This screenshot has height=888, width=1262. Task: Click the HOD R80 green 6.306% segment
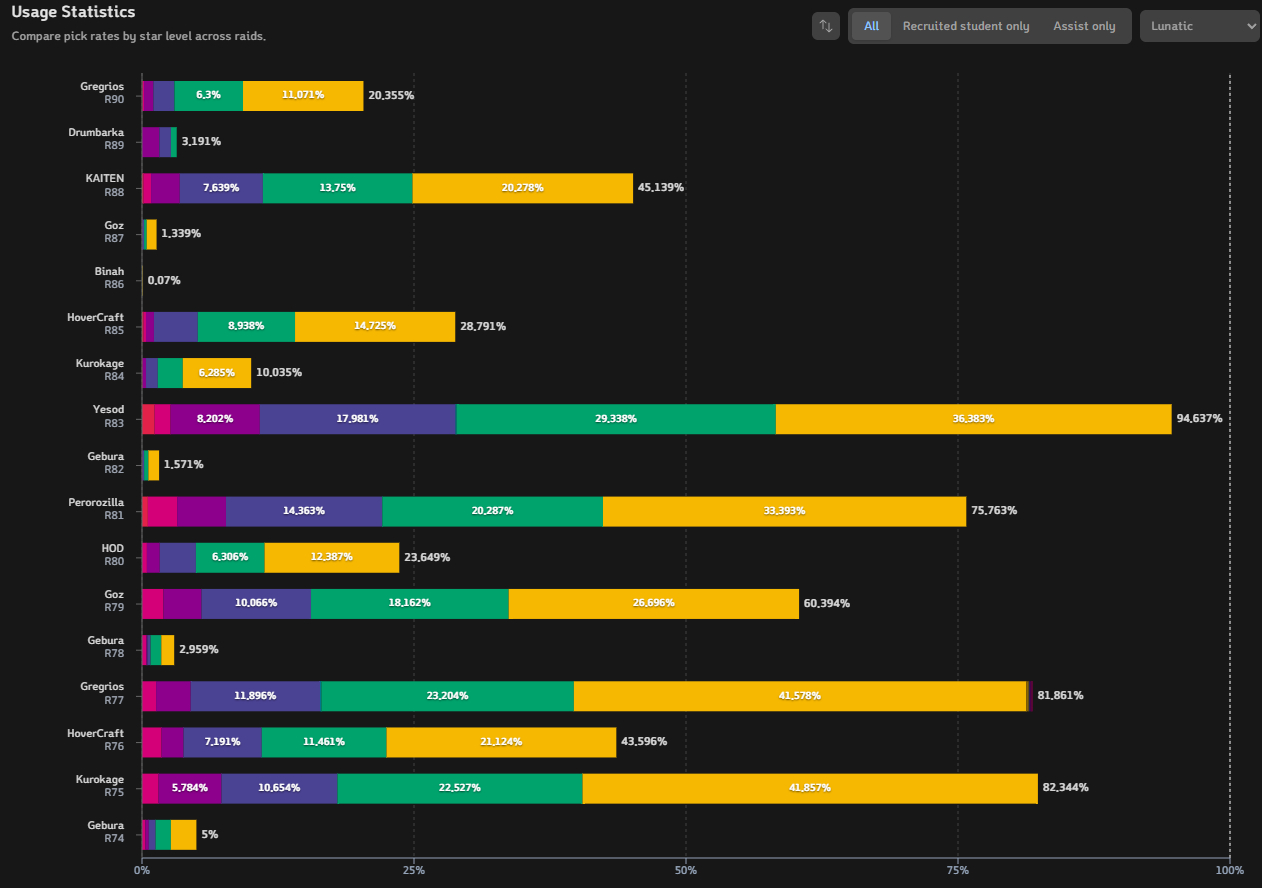pyautogui.click(x=230, y=557)
